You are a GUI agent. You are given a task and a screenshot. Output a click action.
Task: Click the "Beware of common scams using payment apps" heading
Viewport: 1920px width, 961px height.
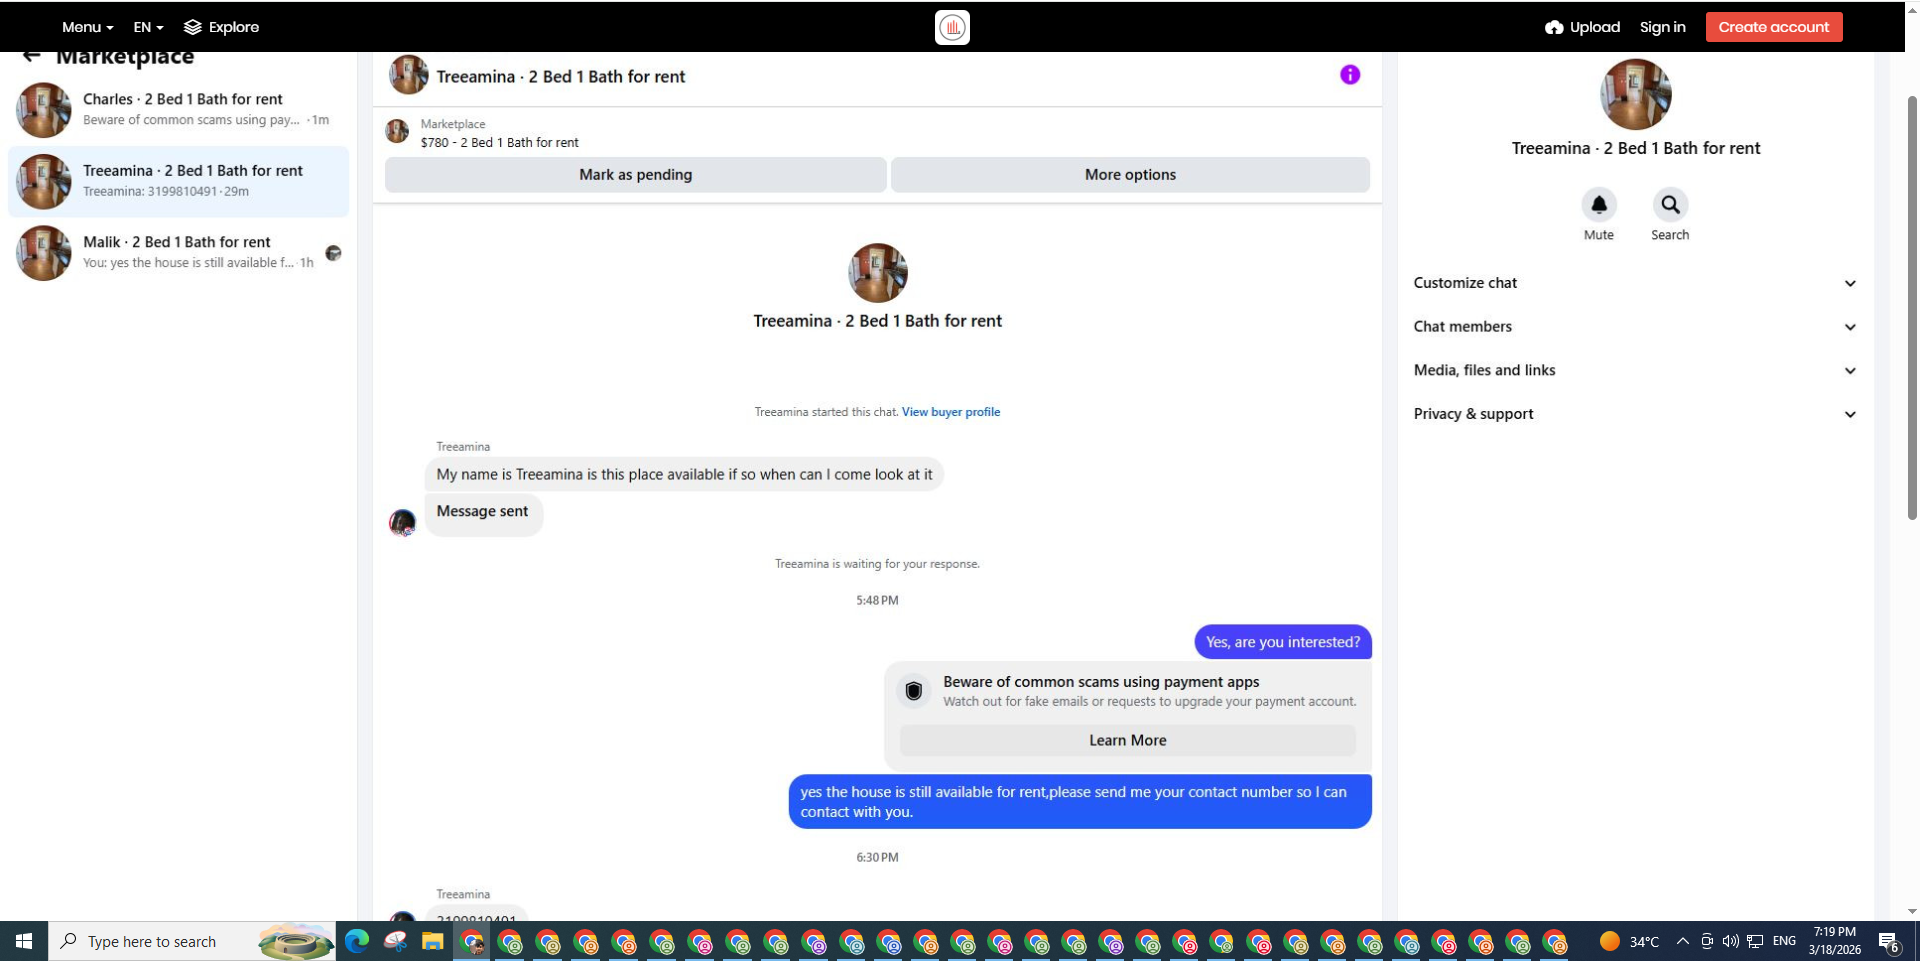1101,682
